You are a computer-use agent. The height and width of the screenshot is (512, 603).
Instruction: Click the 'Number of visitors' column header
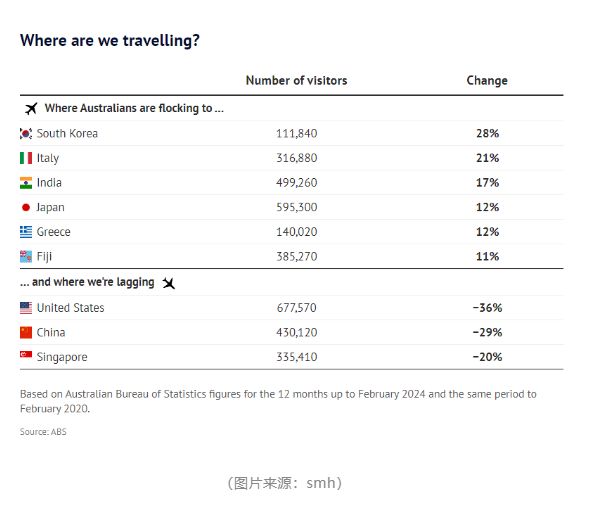(296, 80)
